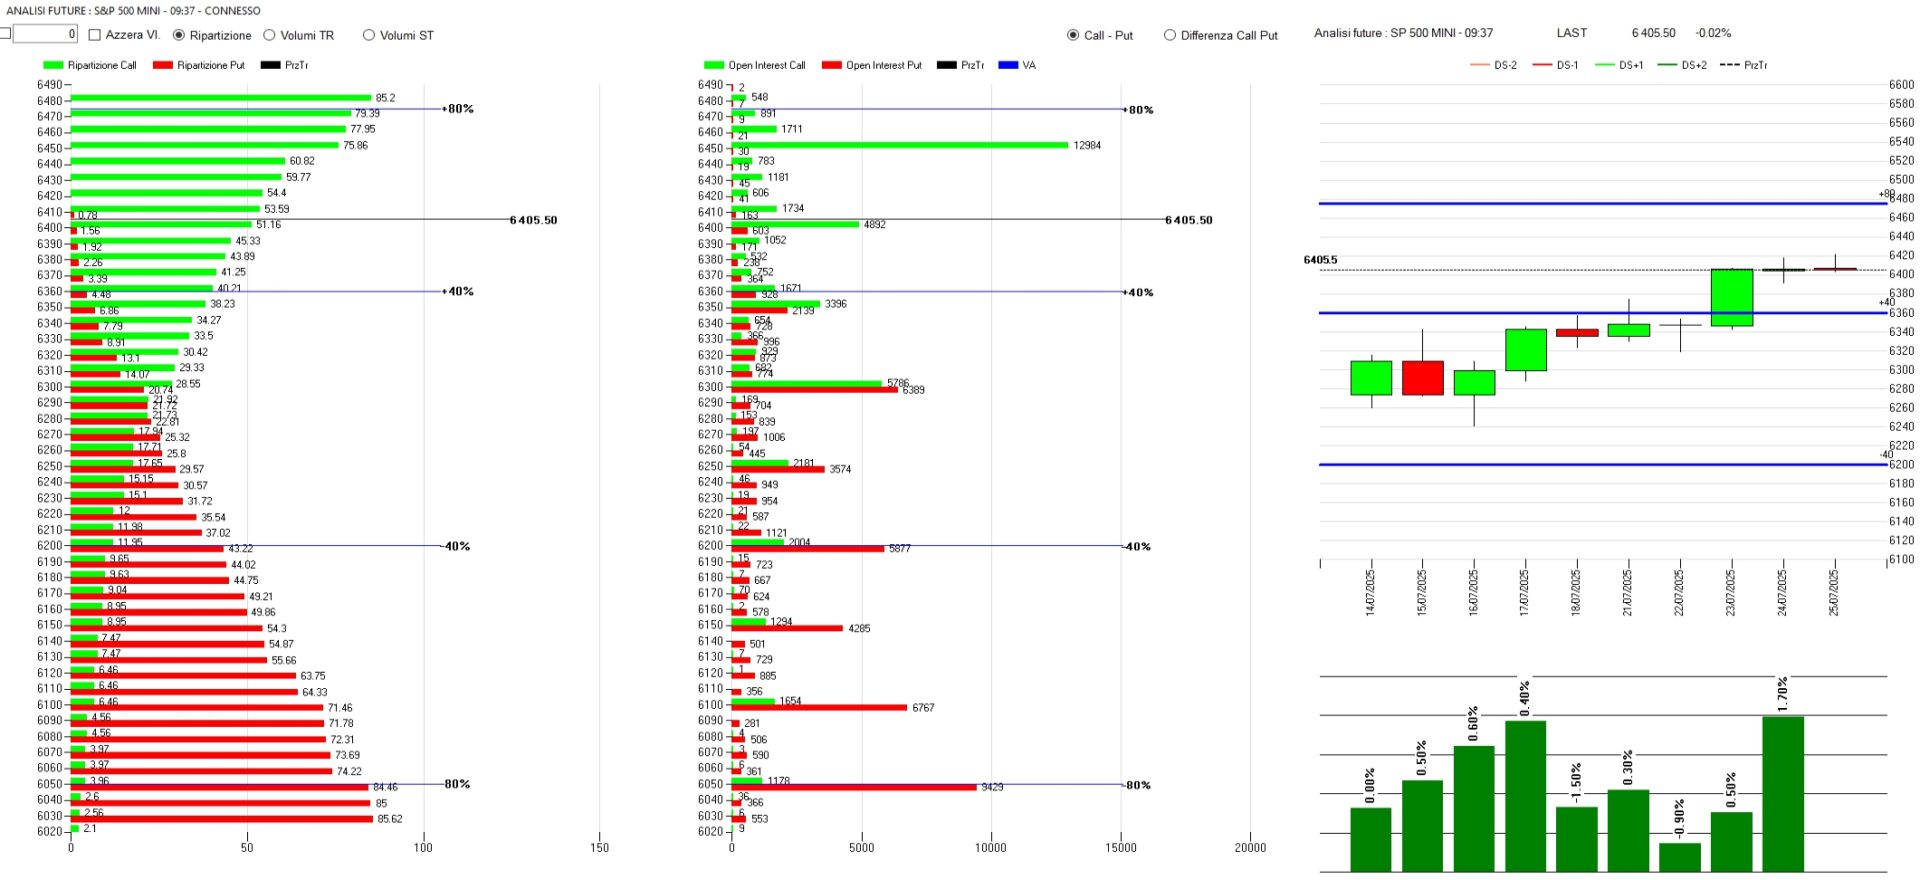Click the DS+2 legend line marker
1920x880 pixels.
1667,65
